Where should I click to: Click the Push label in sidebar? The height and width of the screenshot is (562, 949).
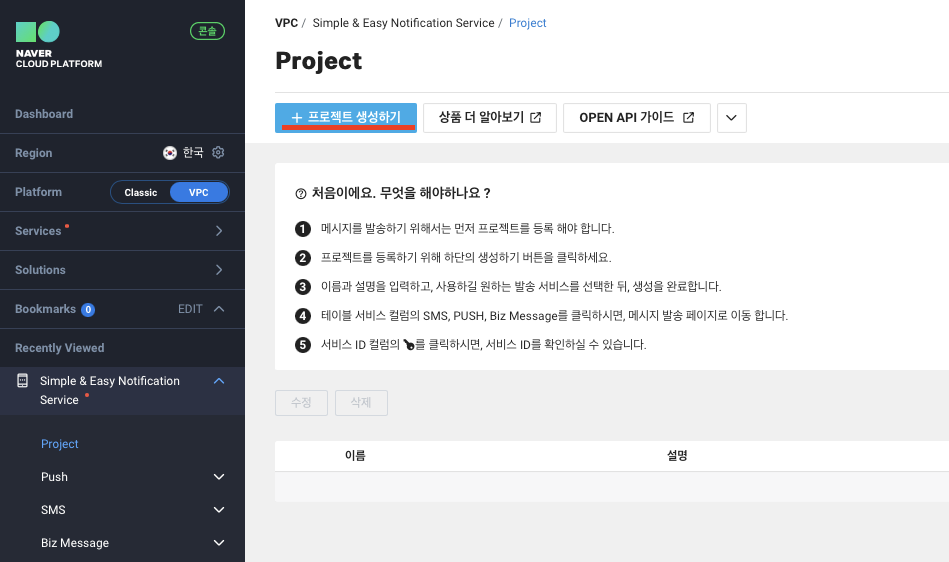(x=54, y=477)
